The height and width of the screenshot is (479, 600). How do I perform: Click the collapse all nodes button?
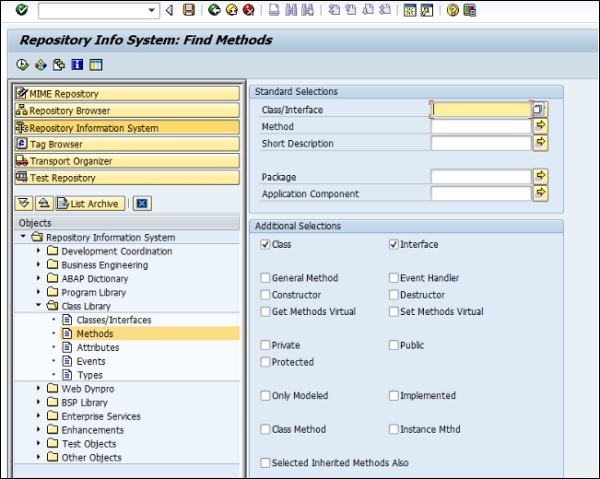(x=44, y=203)
